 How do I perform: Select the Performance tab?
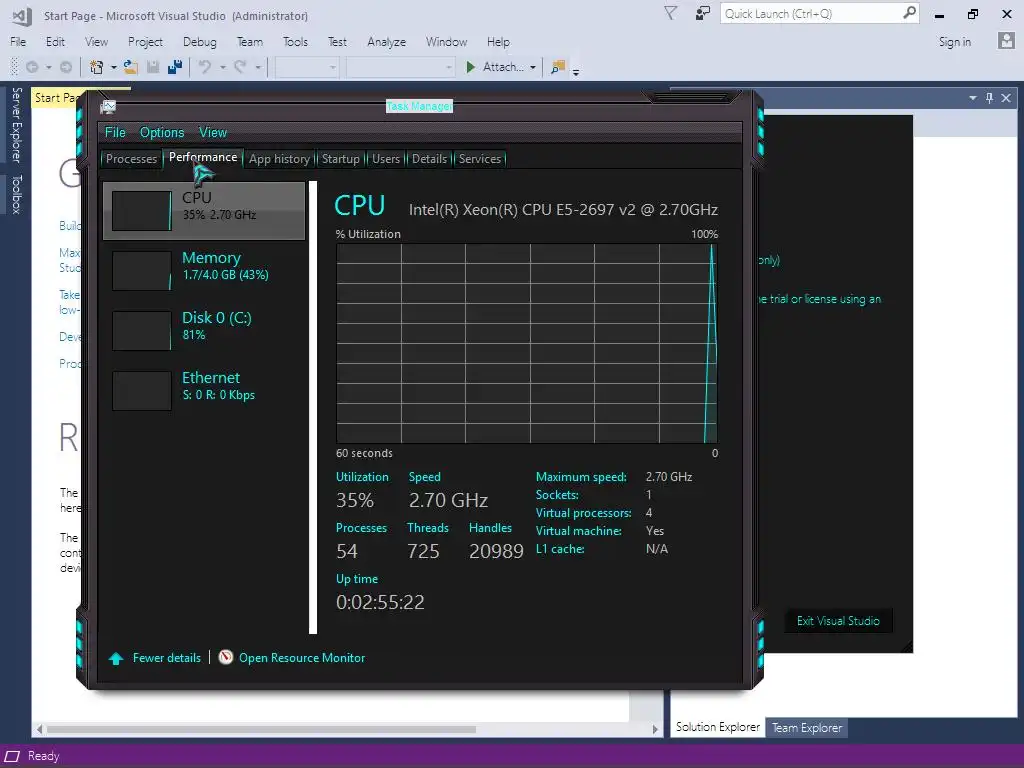coord(203,157)
